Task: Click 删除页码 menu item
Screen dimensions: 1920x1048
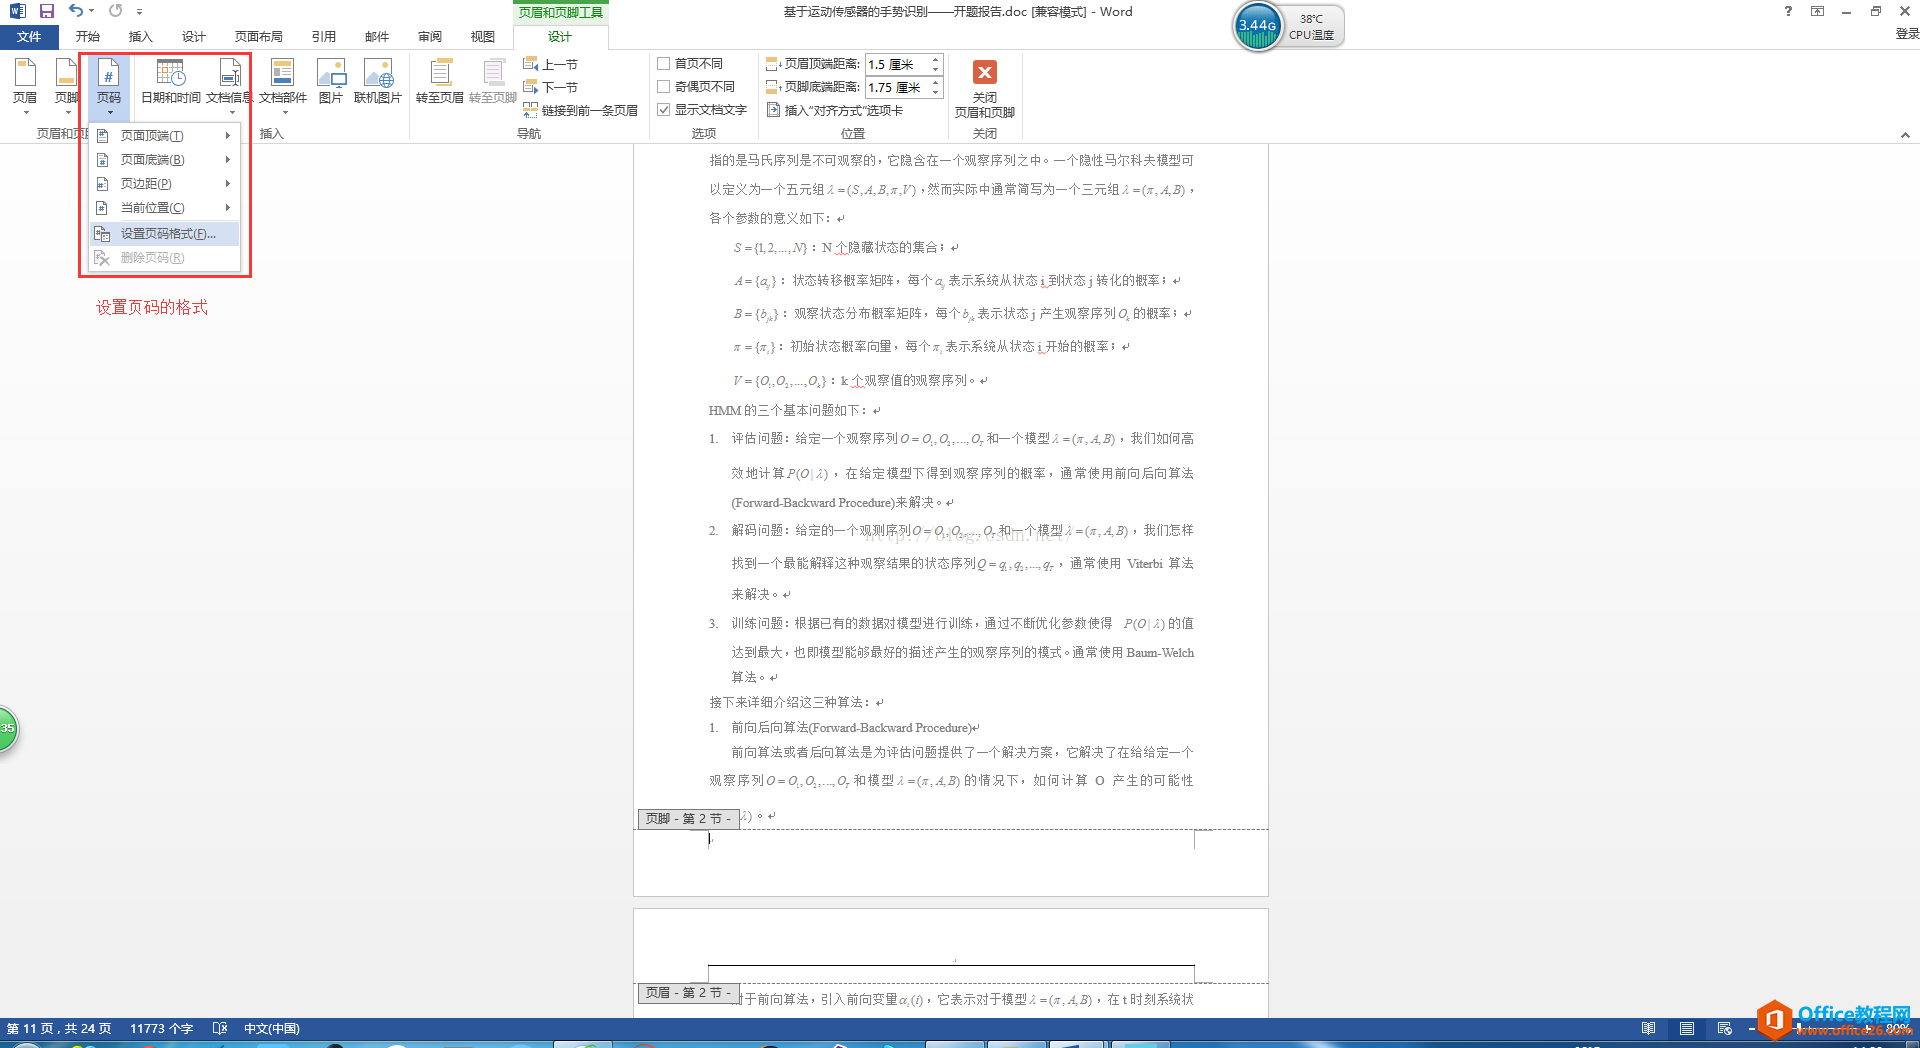Action: click(165, 258)
